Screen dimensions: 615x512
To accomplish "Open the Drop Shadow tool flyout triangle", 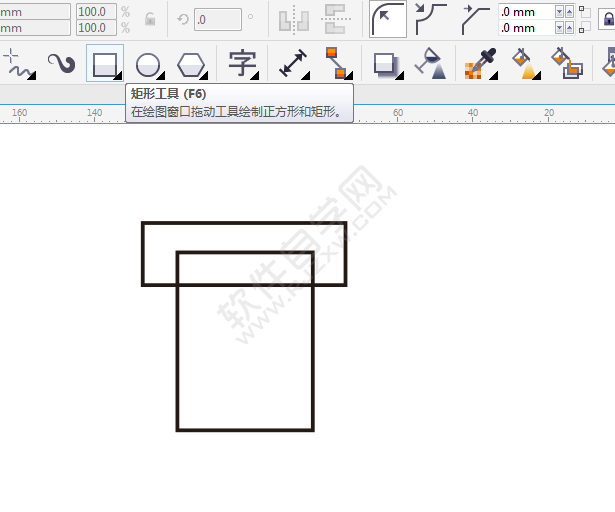I will point(400,76).
